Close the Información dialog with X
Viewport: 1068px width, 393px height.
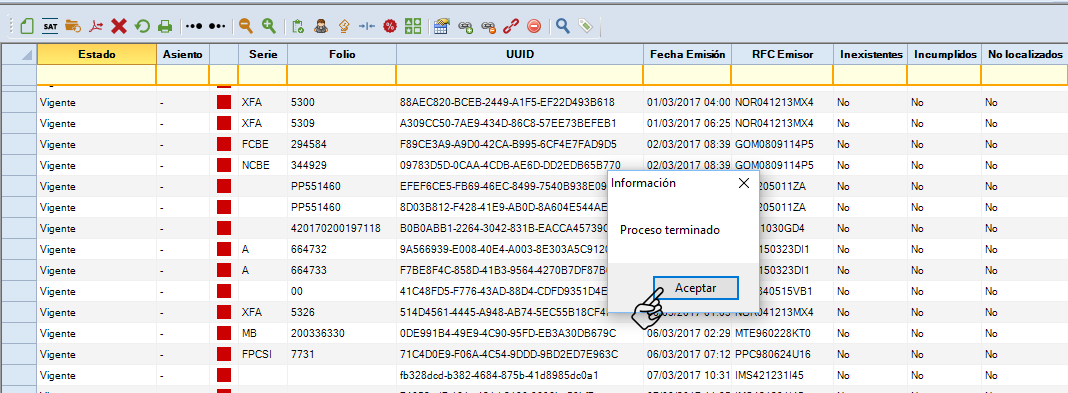tap(744, 183)
